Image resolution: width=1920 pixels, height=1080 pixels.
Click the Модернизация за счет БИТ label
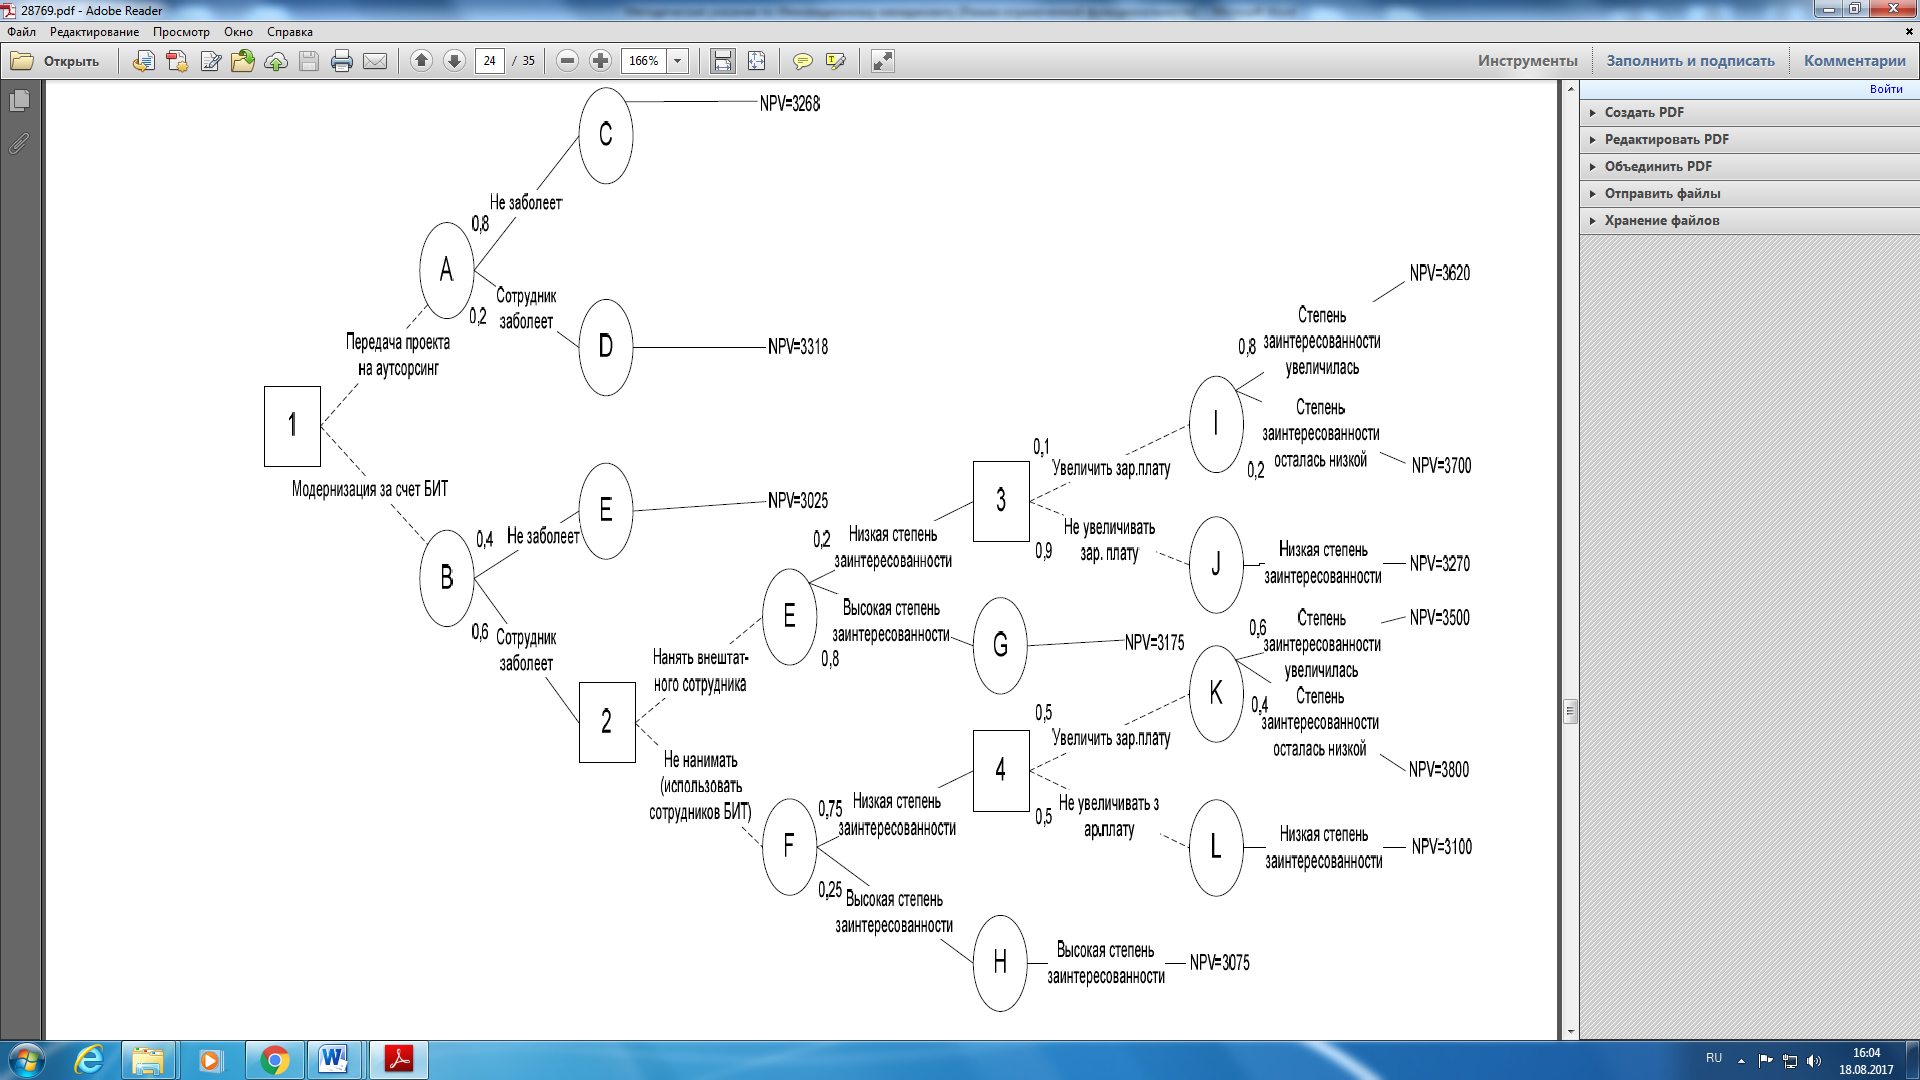370,489
